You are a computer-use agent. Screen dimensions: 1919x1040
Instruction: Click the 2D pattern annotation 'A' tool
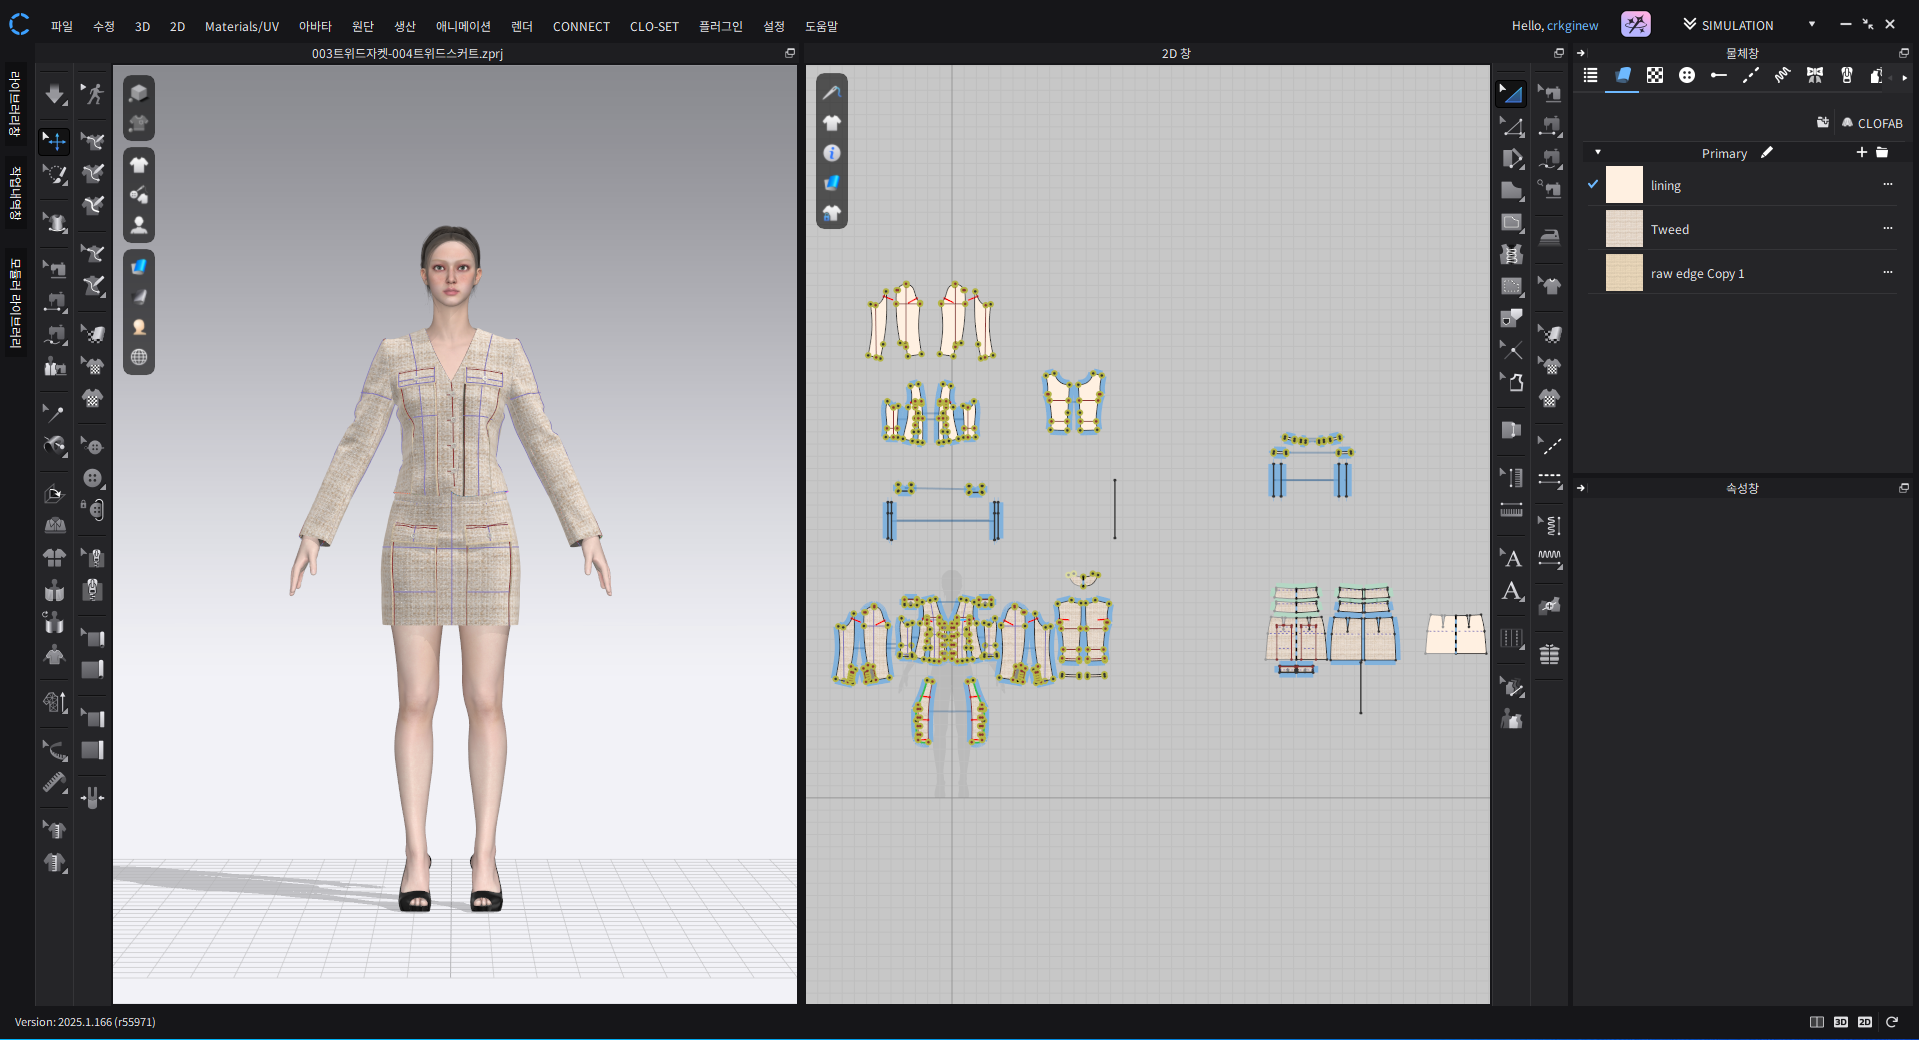[x=1512, y=591]
